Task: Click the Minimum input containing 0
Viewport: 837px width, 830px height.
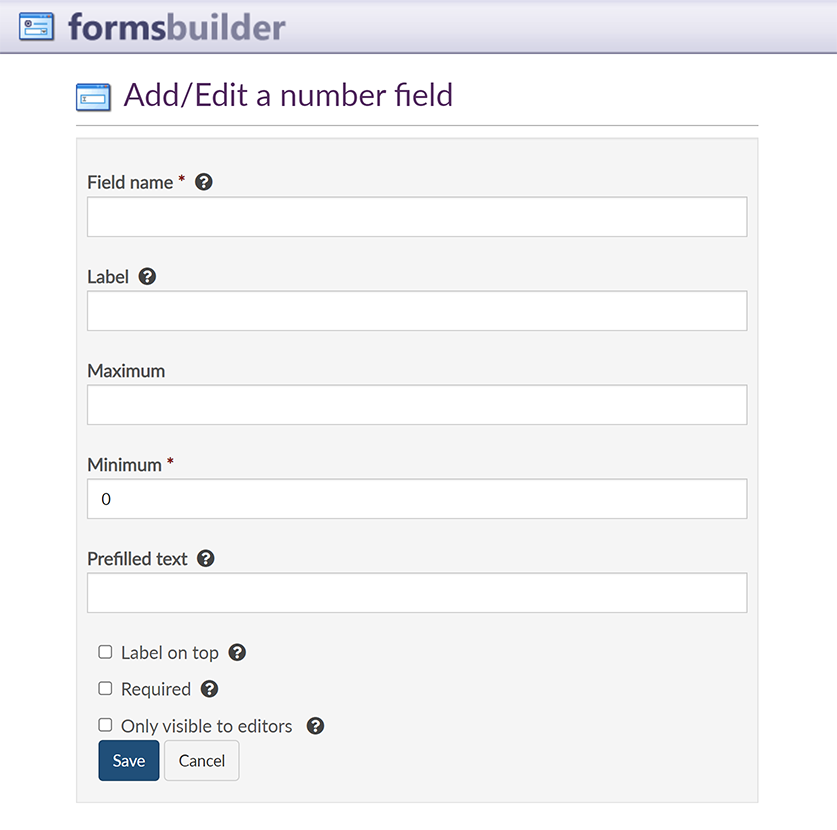Action: tap(417, 499)
